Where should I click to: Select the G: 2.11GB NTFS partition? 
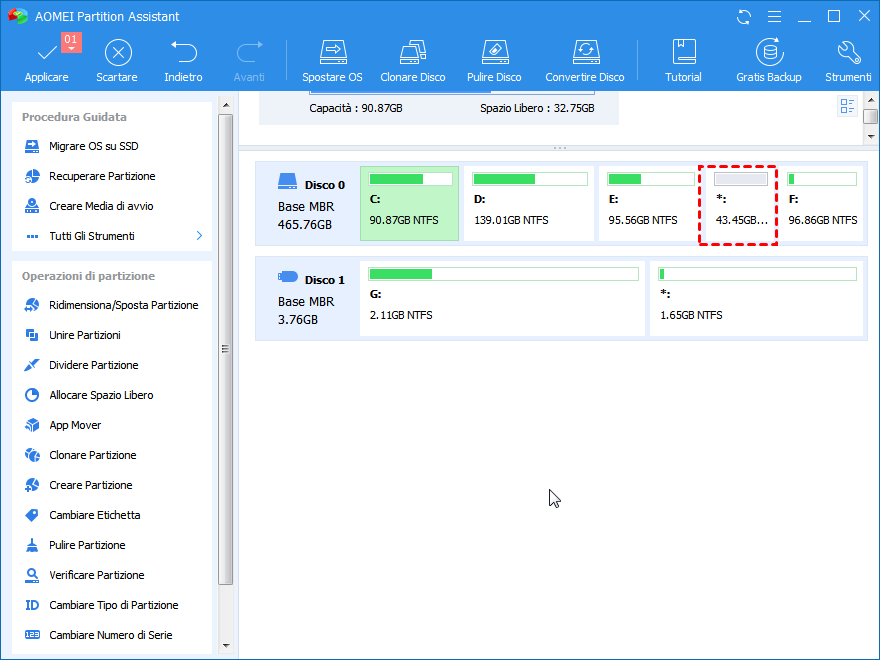coord(502,298)
